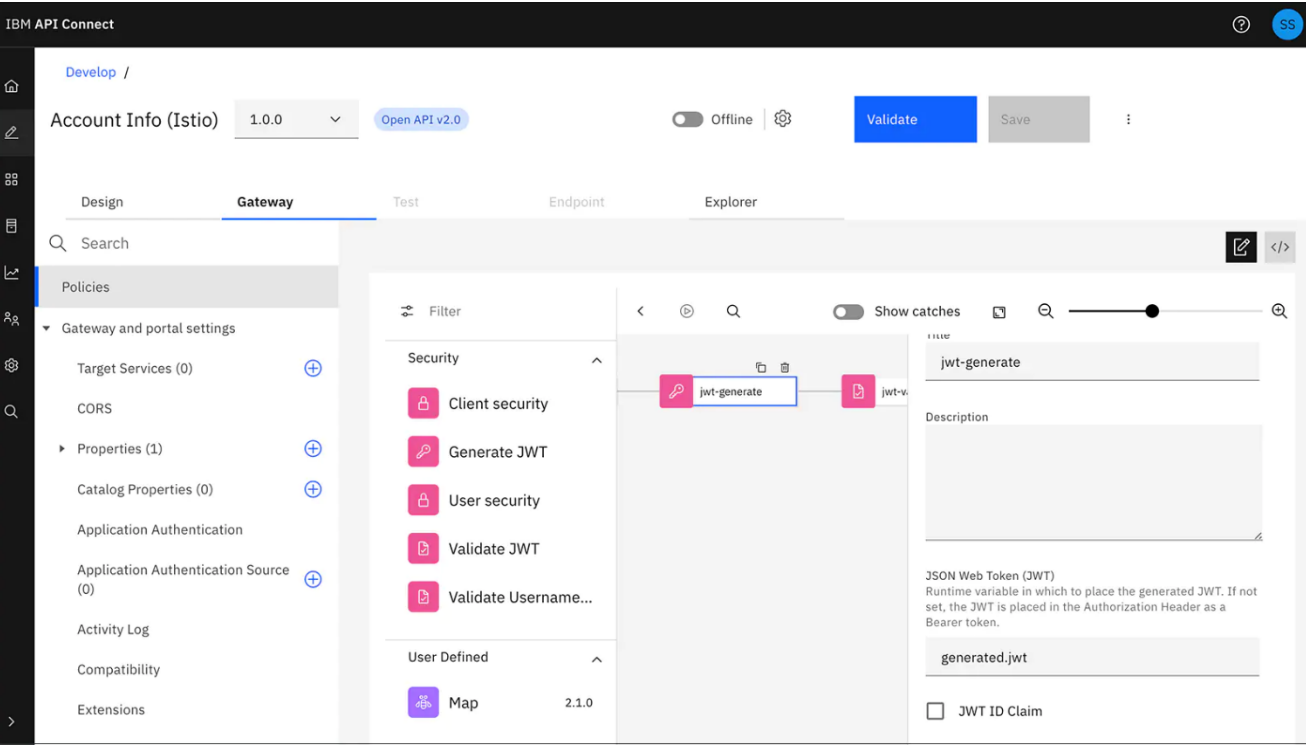Add a Property with plus icon

[x=313, y=449]
